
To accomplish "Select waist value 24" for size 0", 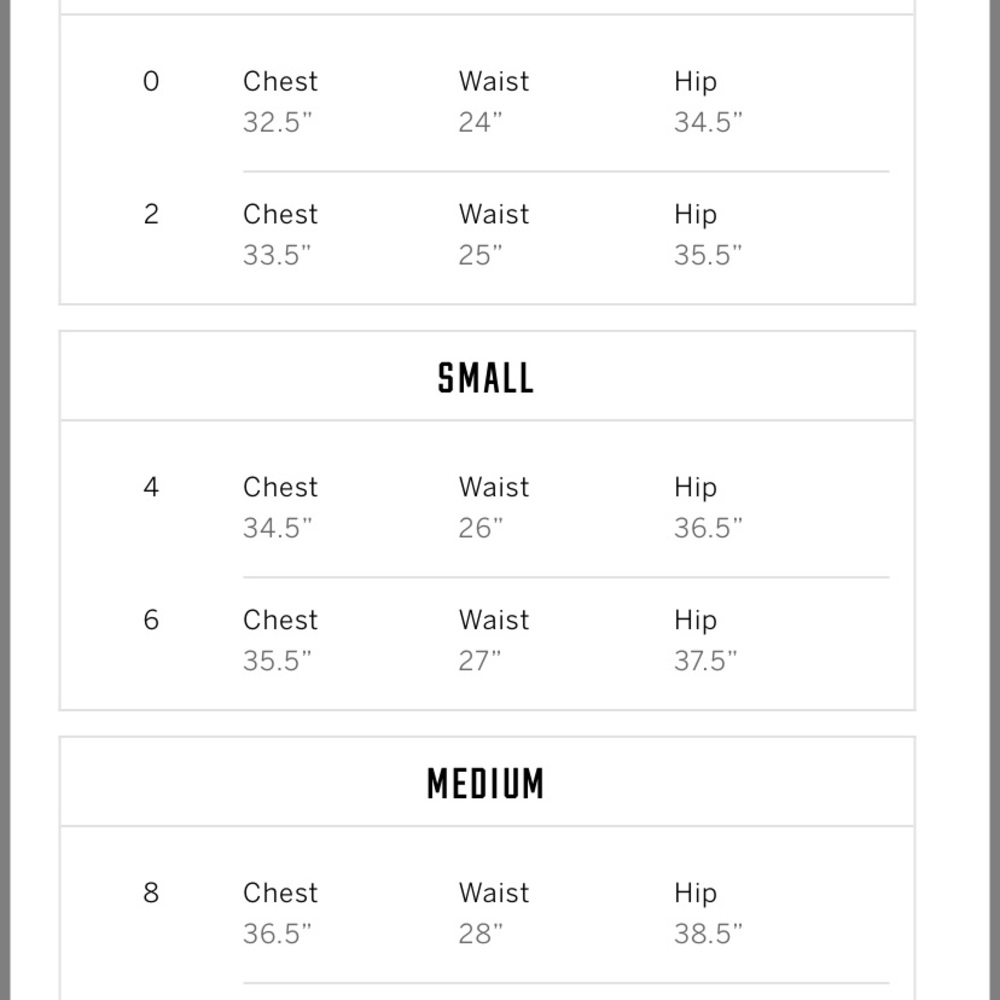I will coord(480,122).
